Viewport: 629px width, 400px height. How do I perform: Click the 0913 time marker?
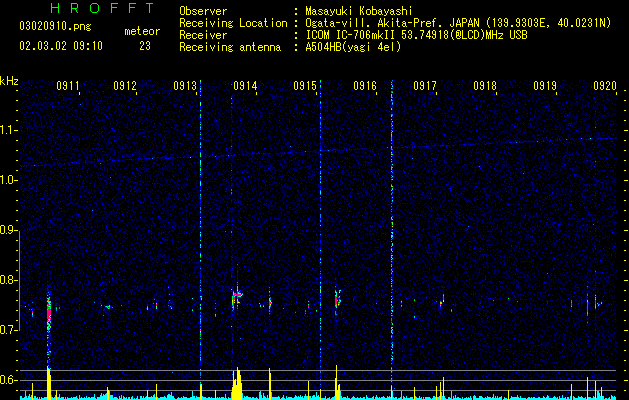[x=185, y=86]
